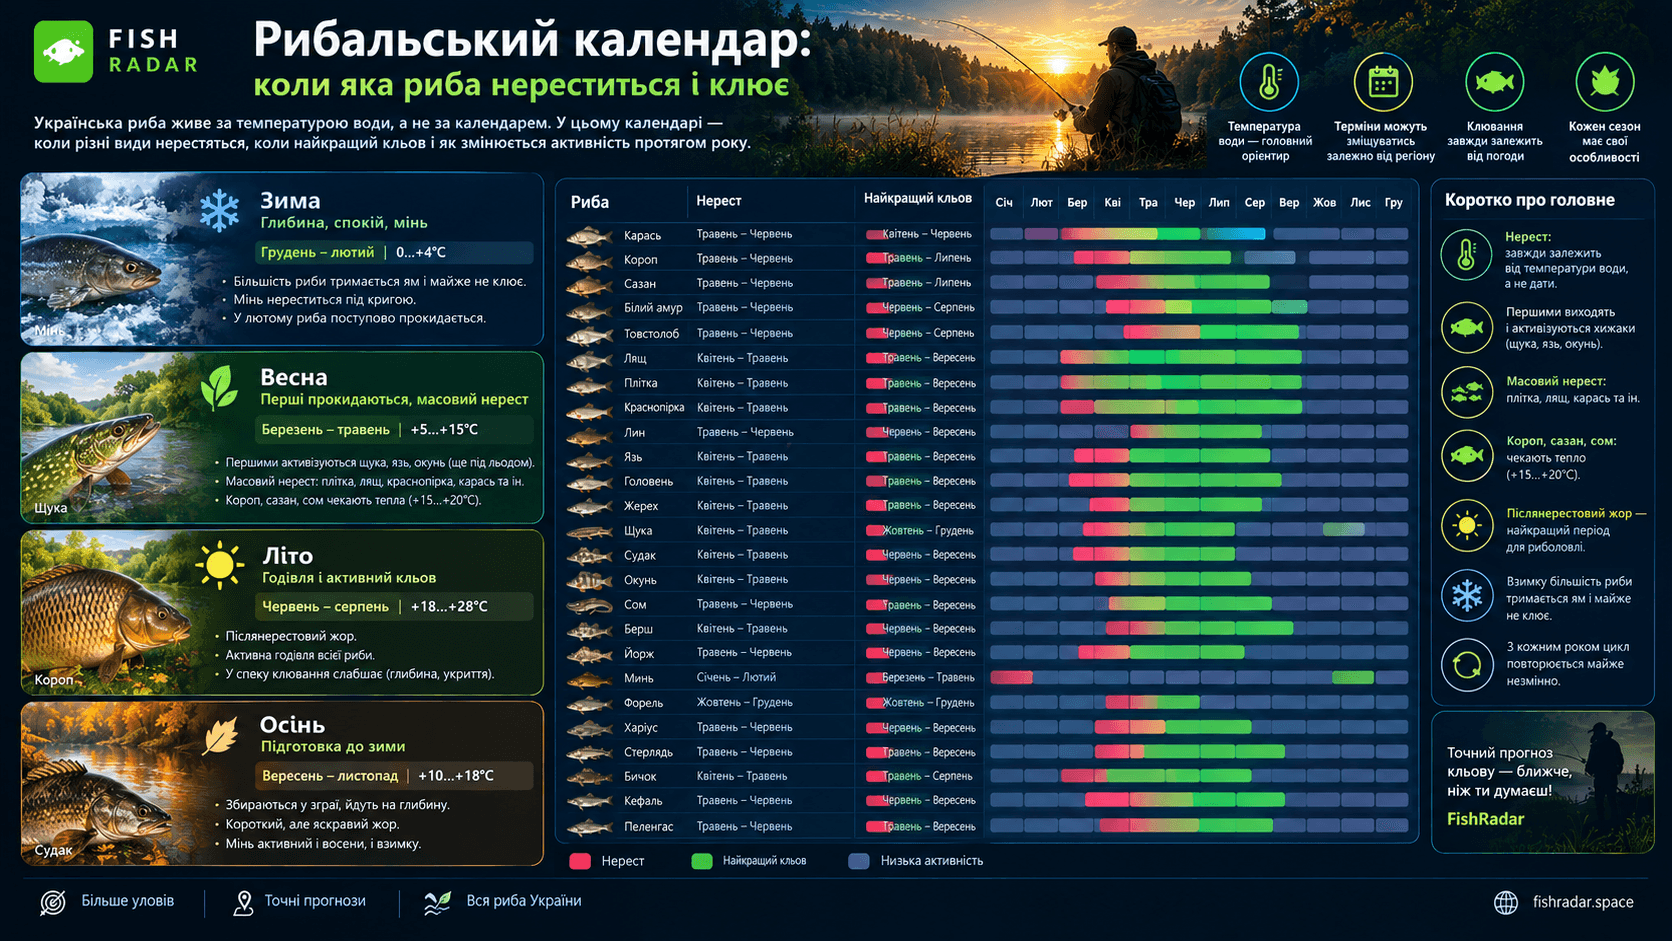Click the 'Коротко про головне' heading
This screenshot has width=1672, height=941.
point(1529,200)
